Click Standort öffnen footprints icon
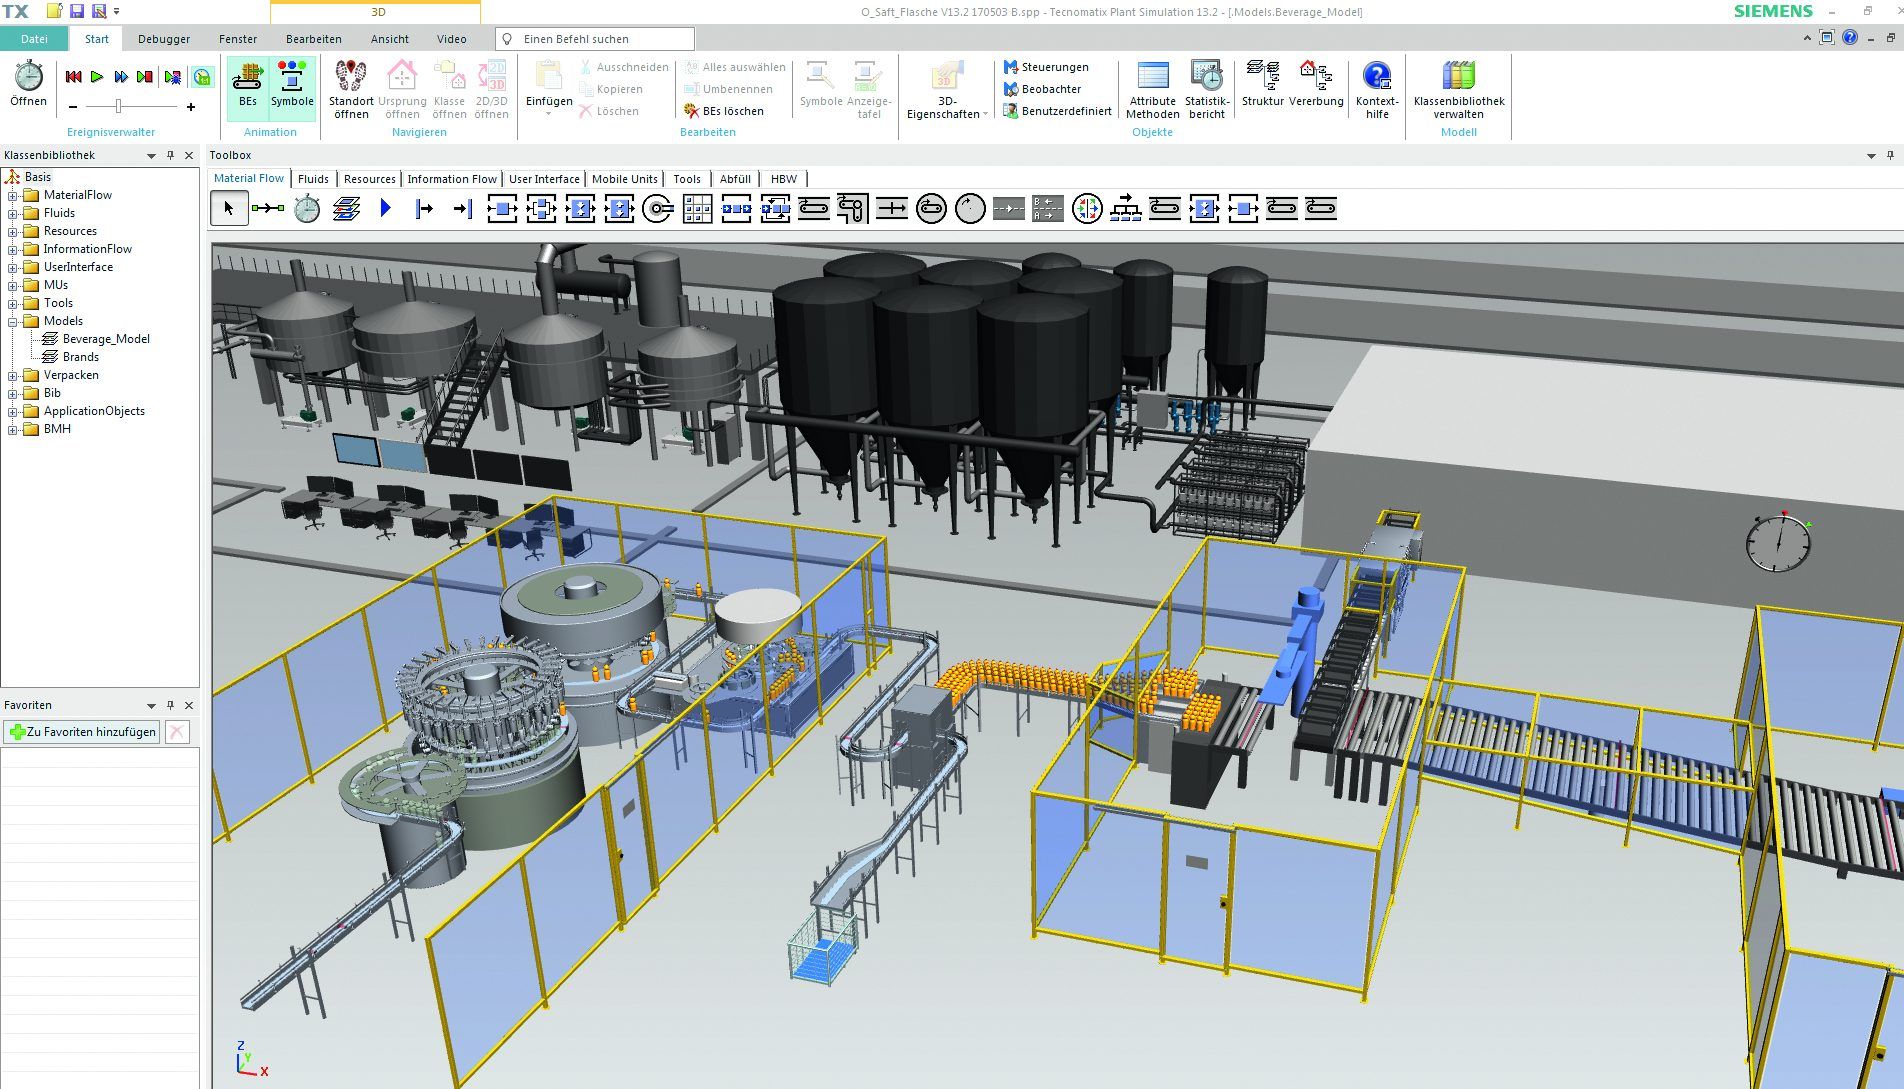Image resolution: width=1904 pixels, height=1089 pixels. 351,89
